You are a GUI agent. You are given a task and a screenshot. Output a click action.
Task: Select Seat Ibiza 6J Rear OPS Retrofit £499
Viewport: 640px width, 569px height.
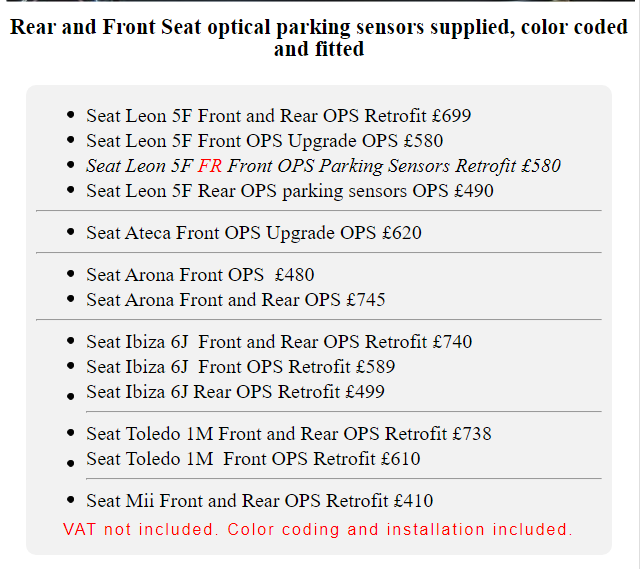235,392
